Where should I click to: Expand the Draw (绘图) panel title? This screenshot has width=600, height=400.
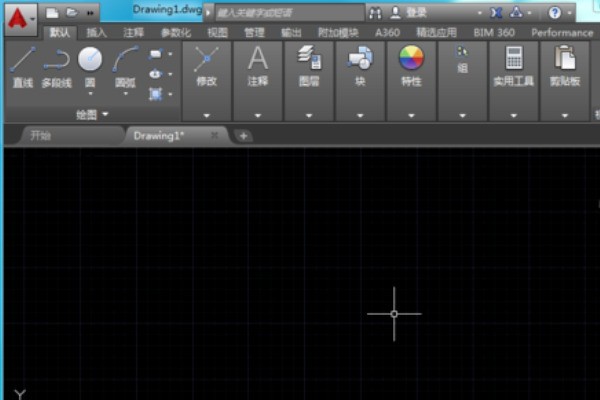click(91, 115)
